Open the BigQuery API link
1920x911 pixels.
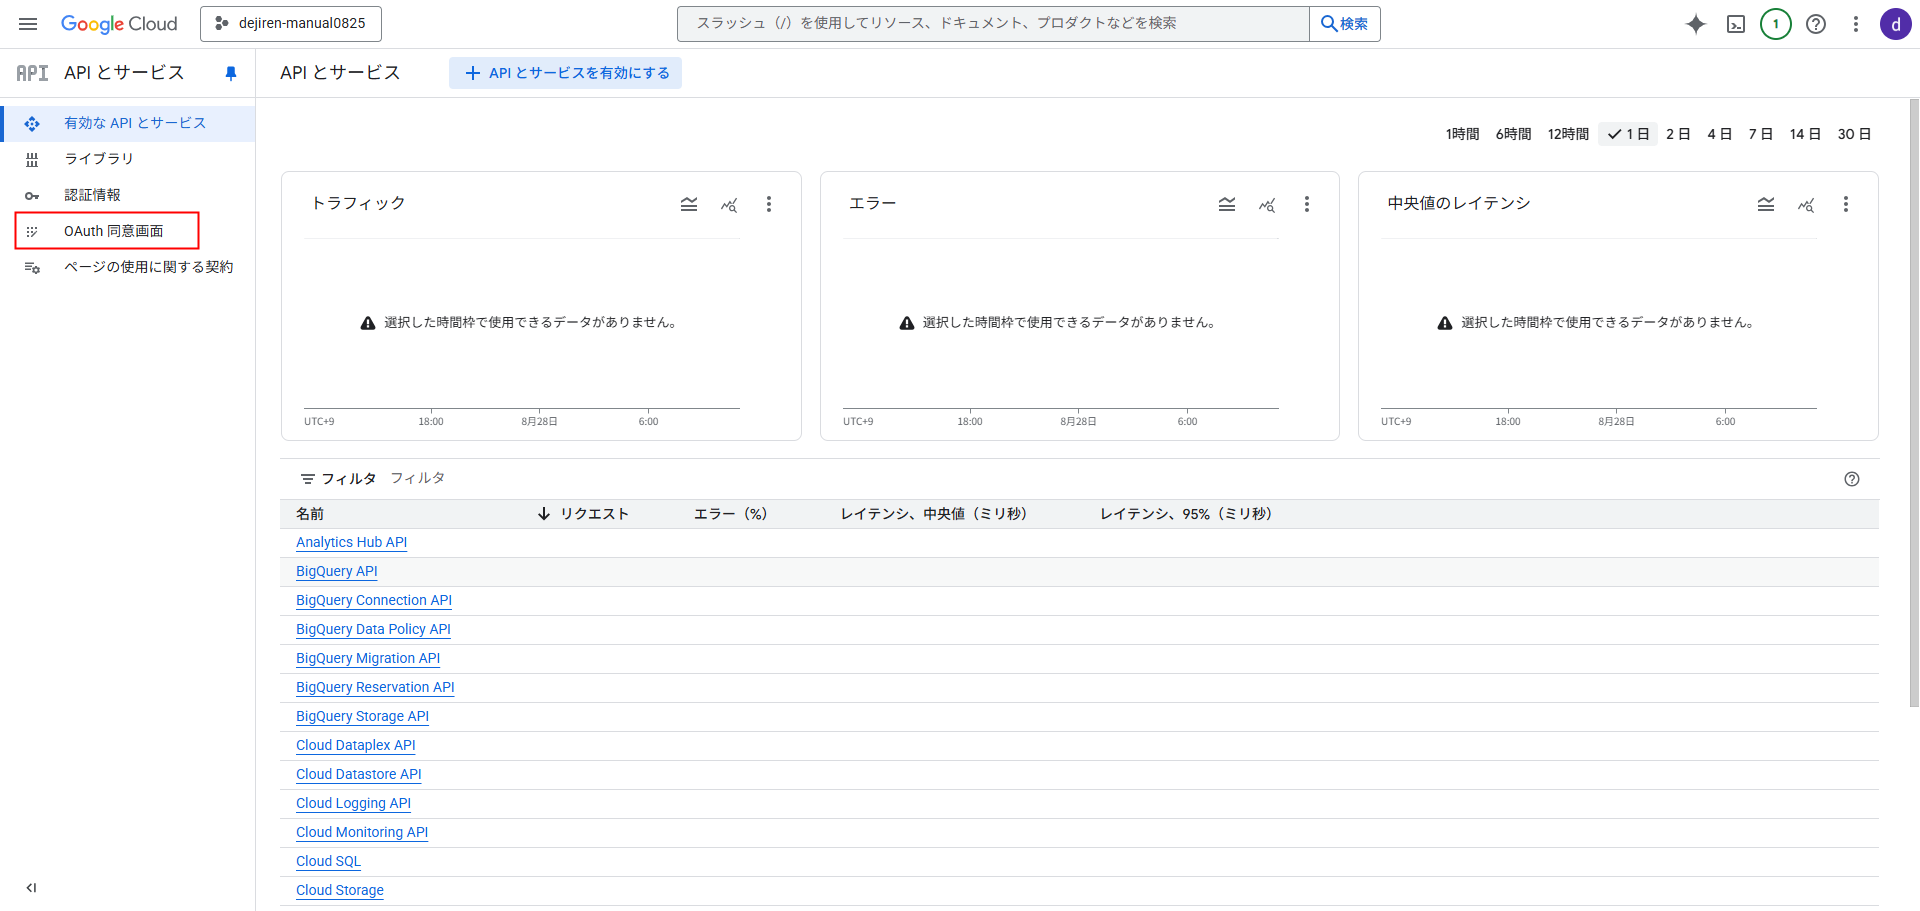pos(337,571)
